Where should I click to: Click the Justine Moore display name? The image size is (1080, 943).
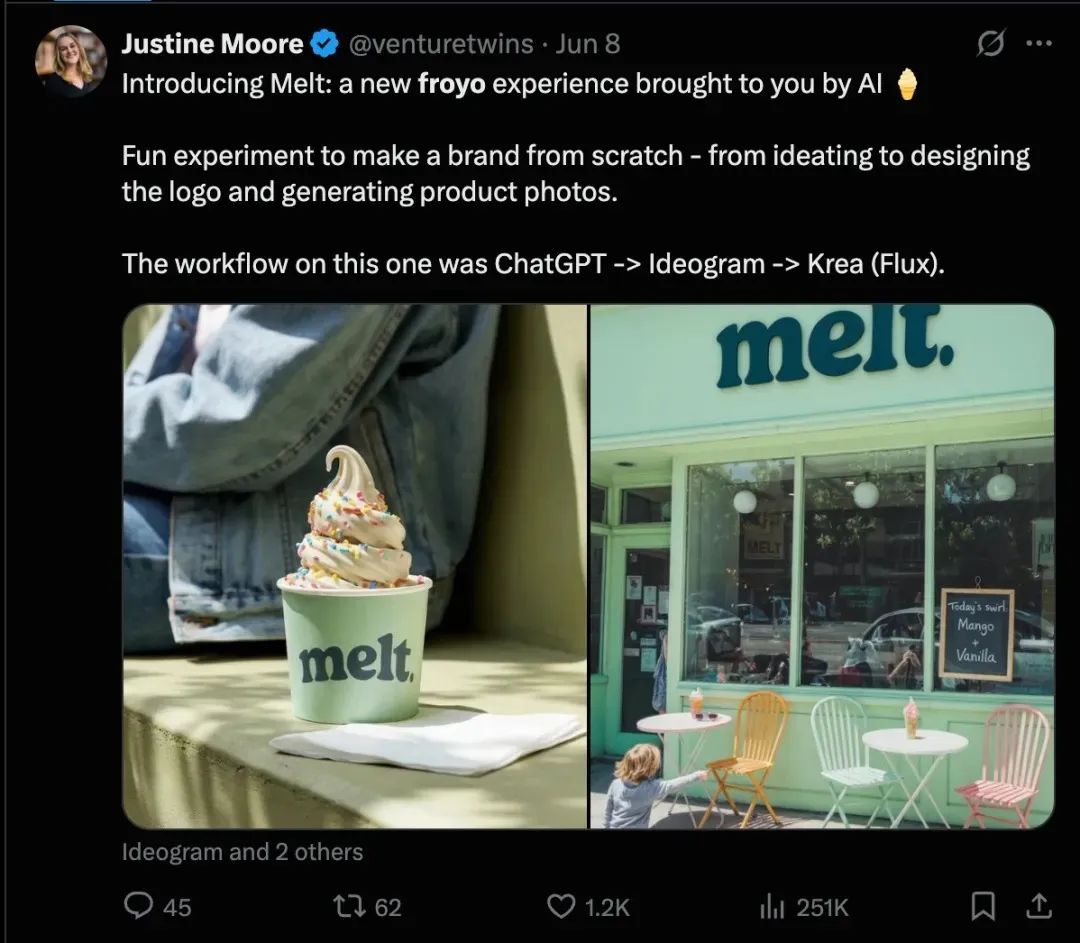(x=211, y=44)
